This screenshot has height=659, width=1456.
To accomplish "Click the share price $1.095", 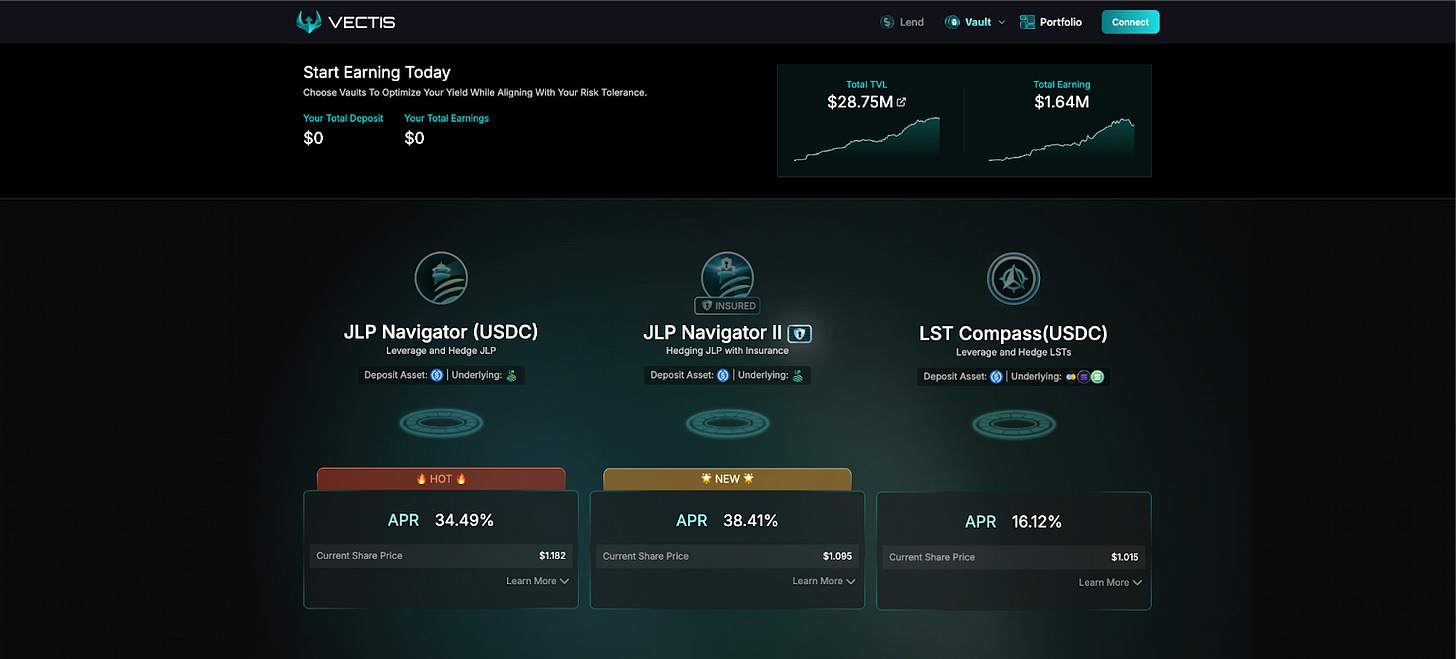I will (838, 556).
